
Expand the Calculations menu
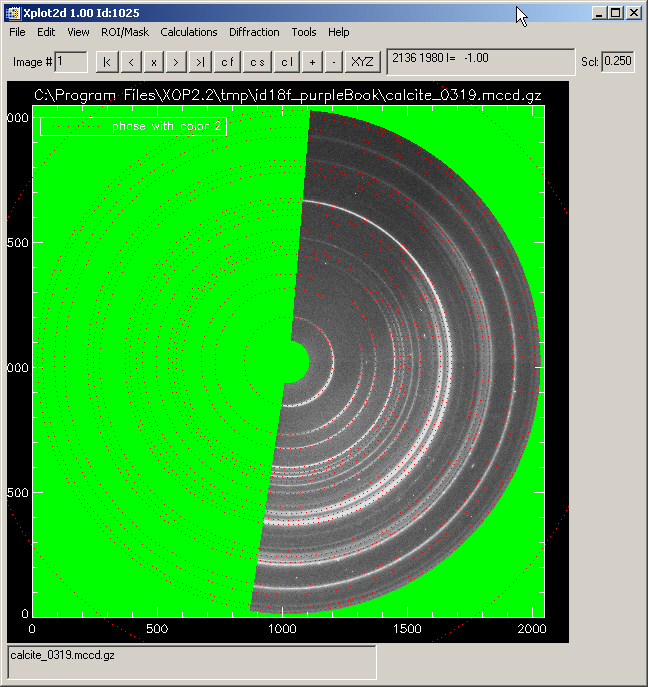188,32
